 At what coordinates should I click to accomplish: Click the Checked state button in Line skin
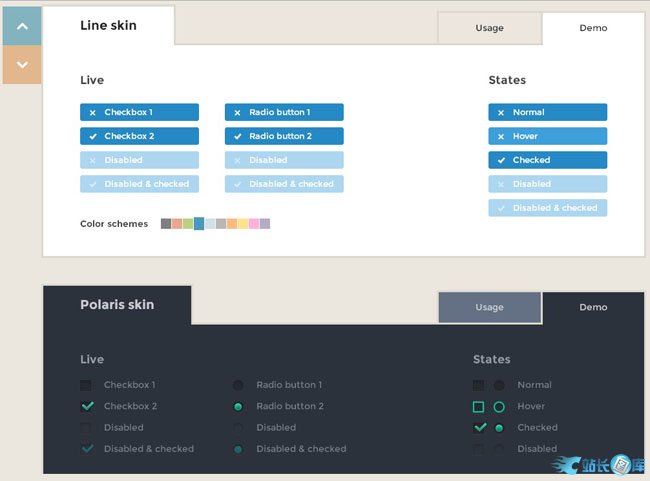[547, 160]
